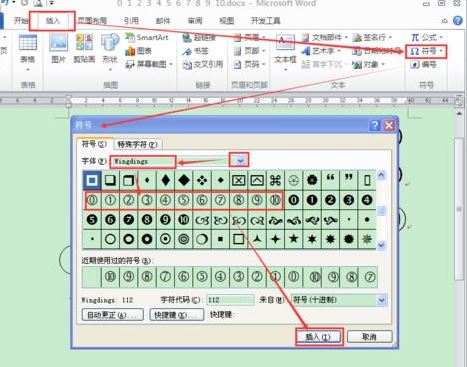Screen dimensions: 467x367
Task: Insert a 交叉引用 (Cross-reference)
Action: coord(203,64)
